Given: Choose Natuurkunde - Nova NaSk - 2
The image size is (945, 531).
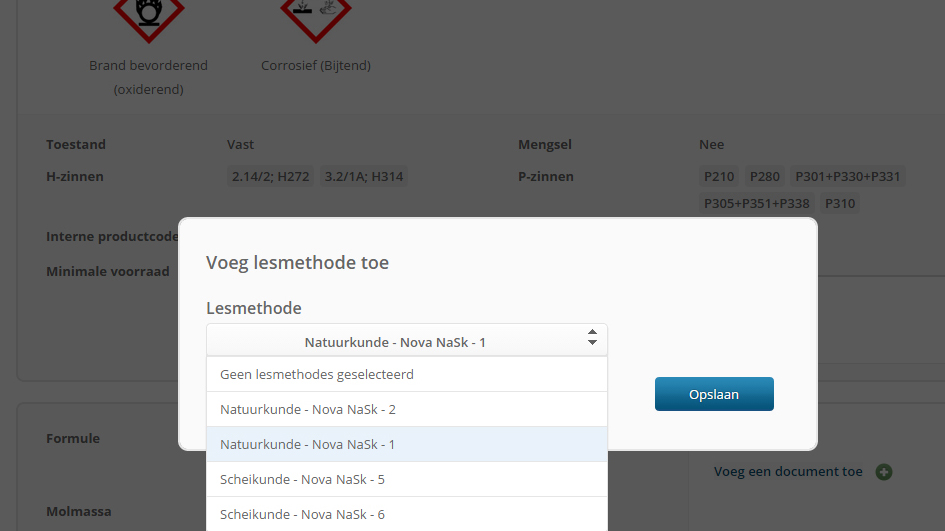Looking at the screenshot, I should pyautogui.click(x=407, y=409).
